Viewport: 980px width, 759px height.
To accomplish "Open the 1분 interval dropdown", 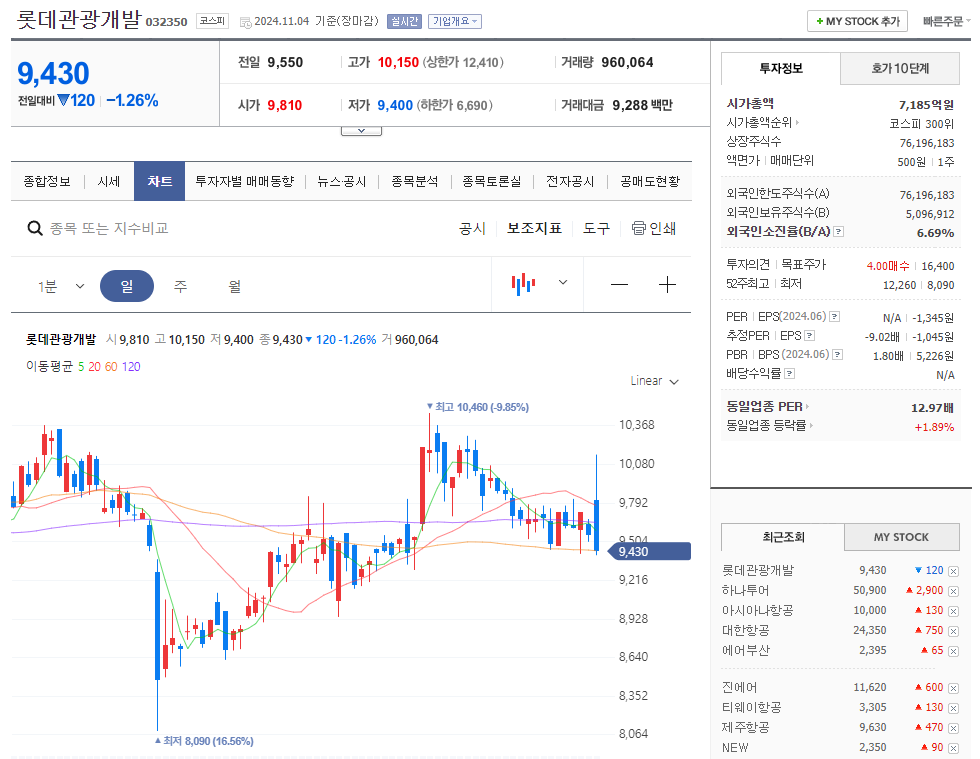I will point(61,286).
